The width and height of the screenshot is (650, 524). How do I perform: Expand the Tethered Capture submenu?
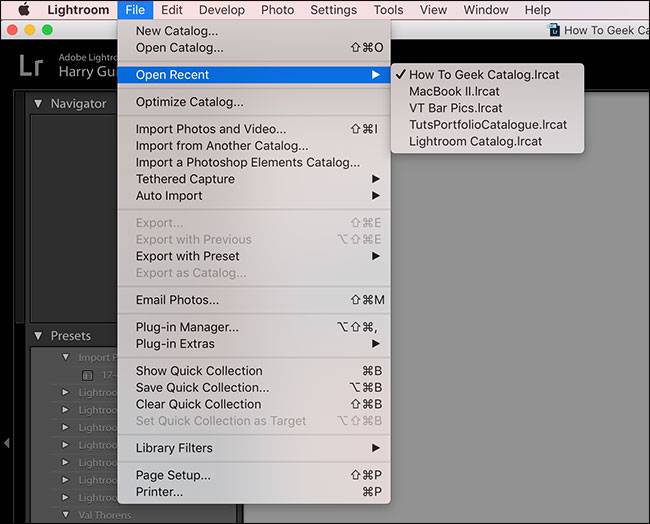[x=254, y=179]
